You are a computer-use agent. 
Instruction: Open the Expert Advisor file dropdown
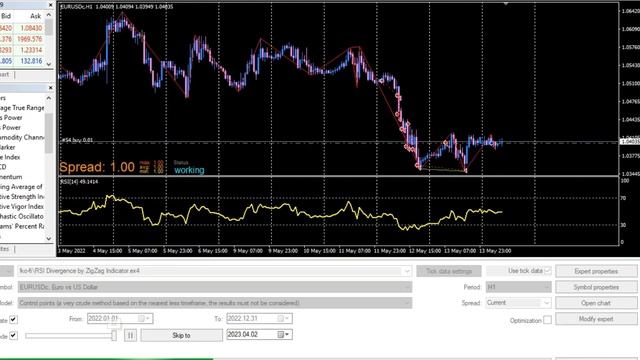click(x=407, y=271)
